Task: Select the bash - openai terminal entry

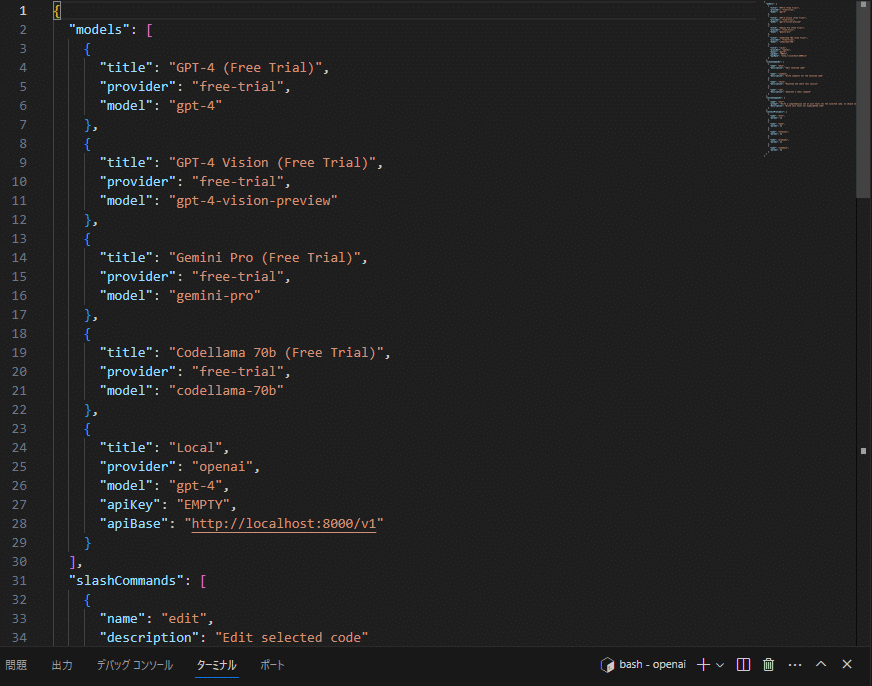Action: [652, 664]
